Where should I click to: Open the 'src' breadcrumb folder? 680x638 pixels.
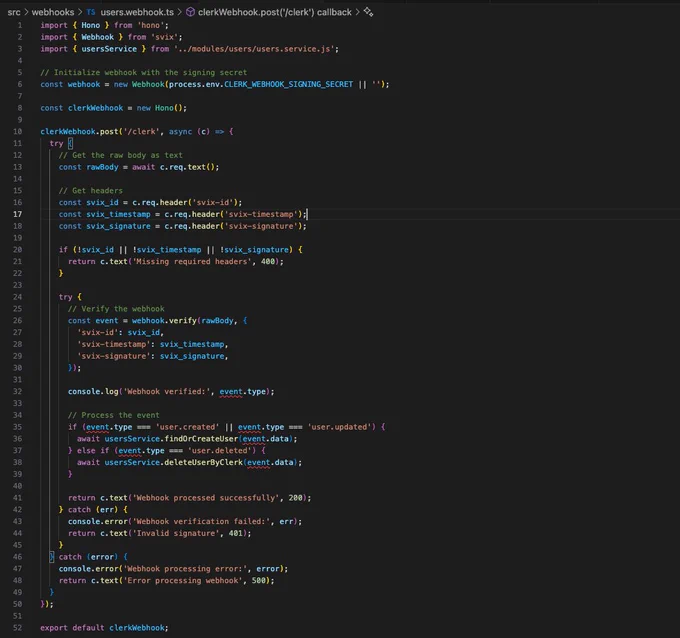click(14, 12)
